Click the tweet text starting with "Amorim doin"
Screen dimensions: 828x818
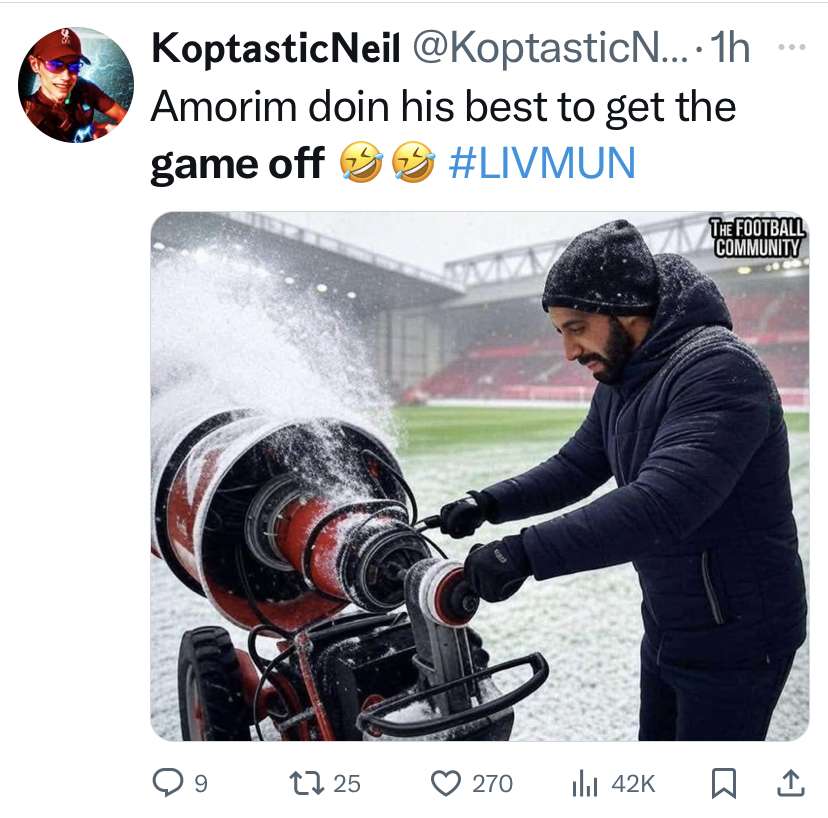pos(442,107)
